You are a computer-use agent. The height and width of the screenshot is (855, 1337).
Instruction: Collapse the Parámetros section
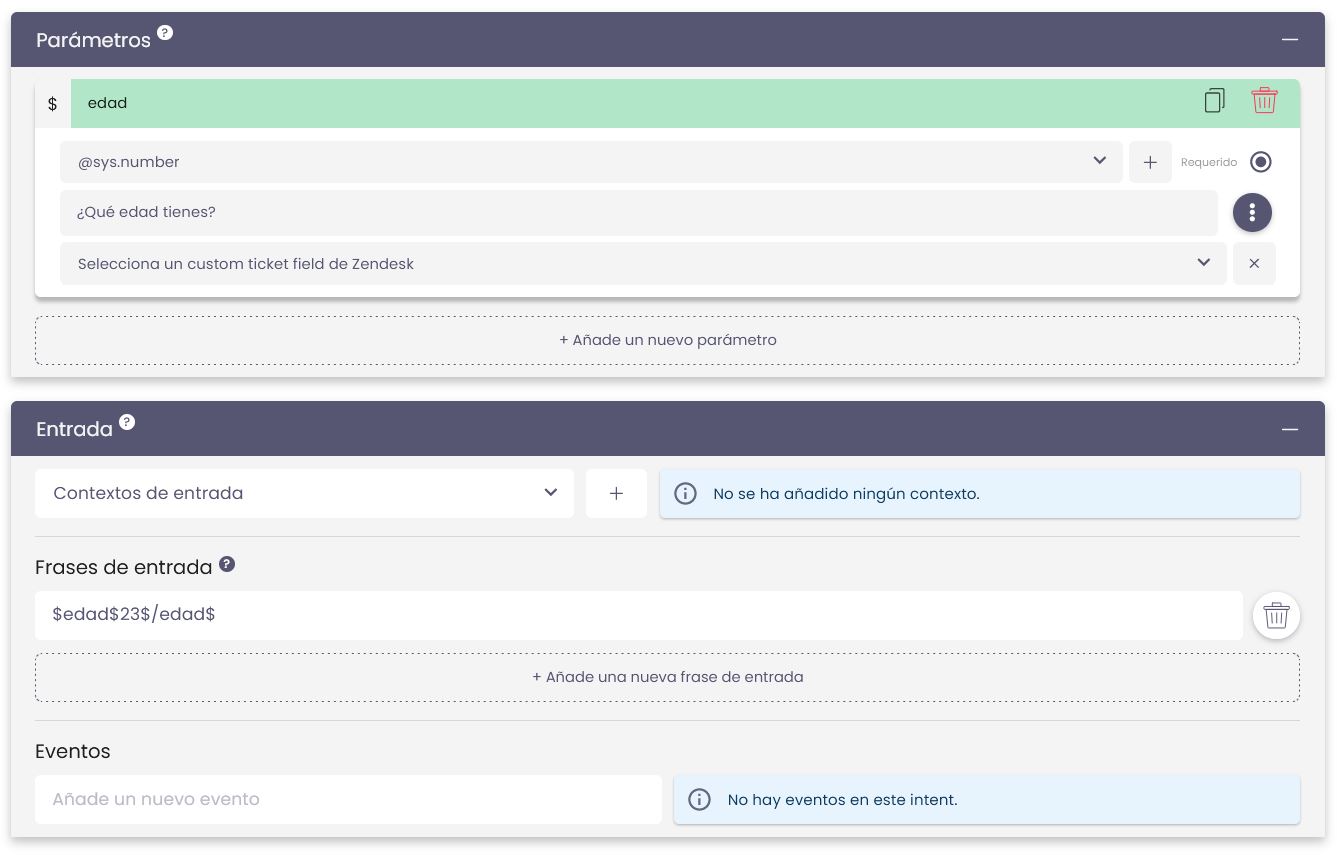click(1290, 40)
